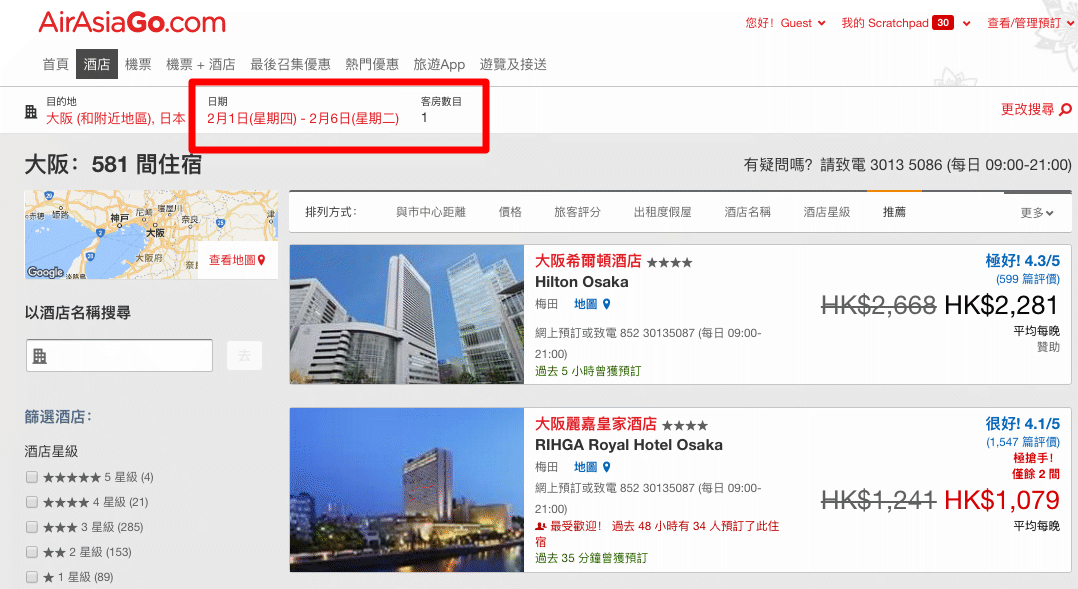Sort results by 旅客評分

[x=578, y=212]
